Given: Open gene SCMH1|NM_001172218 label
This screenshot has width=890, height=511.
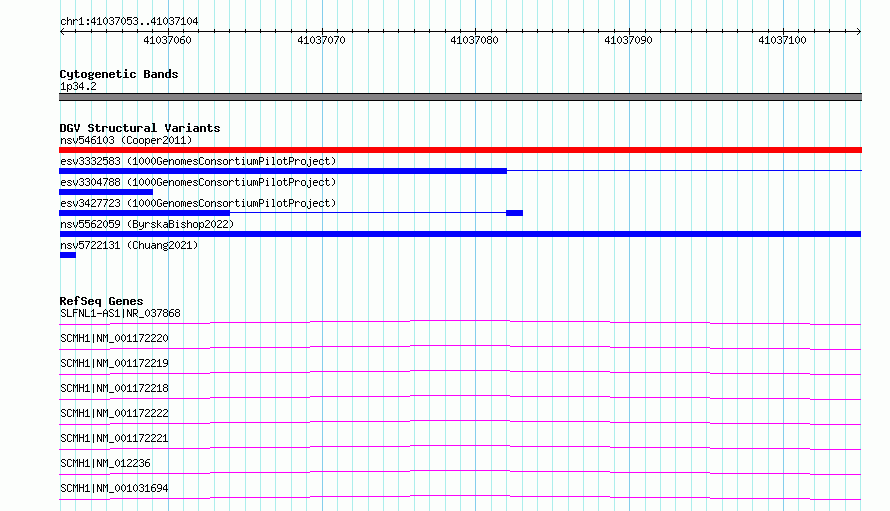Looking at the screenshot, I should coord(114,388).
